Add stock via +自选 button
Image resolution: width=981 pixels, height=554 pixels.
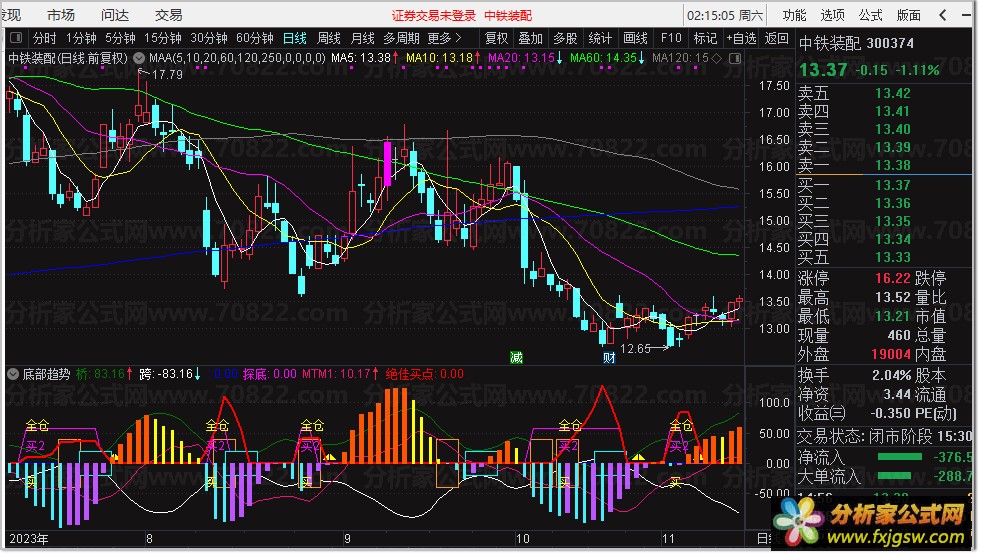point(741,38)
